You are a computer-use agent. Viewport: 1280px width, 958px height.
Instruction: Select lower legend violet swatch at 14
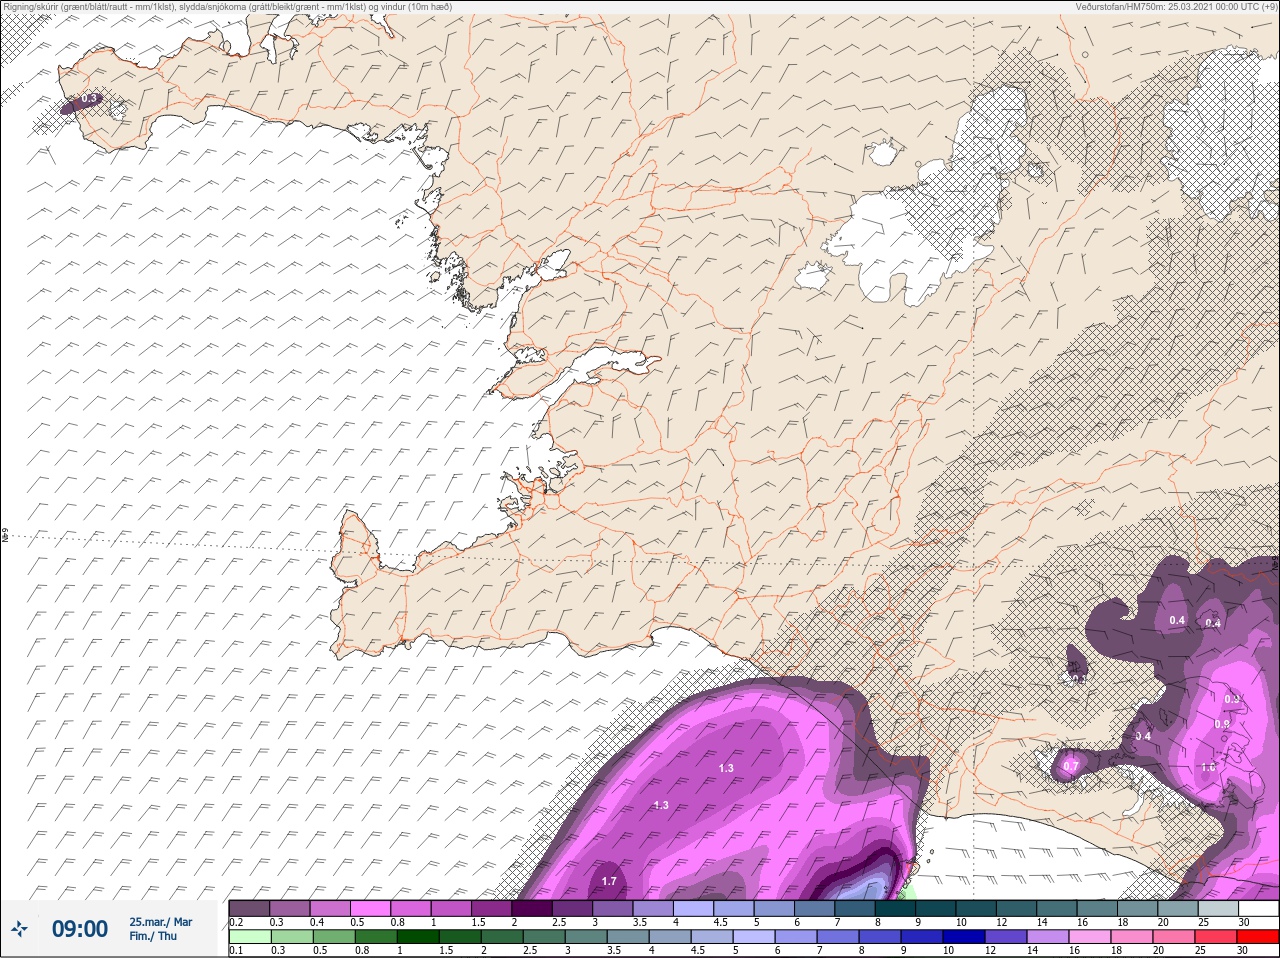1050,937
